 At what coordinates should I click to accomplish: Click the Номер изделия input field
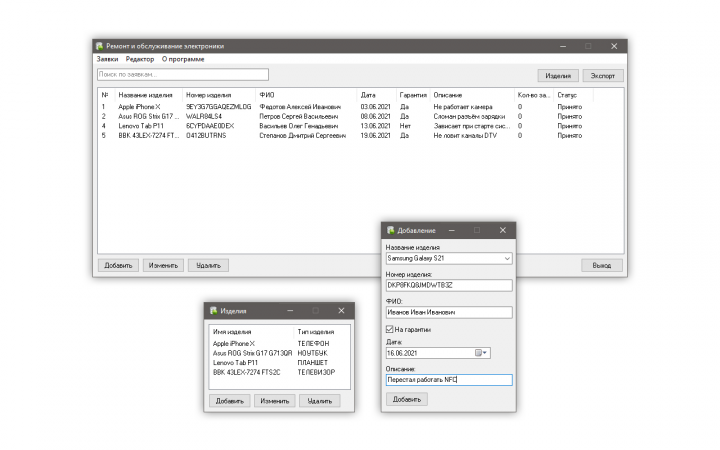449,285
